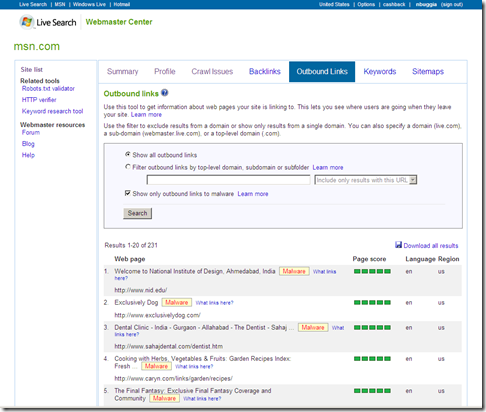The height and width of the screenshot is (412, 486).
Task: Click the domain filter text field
Action: tap(228, 180)
